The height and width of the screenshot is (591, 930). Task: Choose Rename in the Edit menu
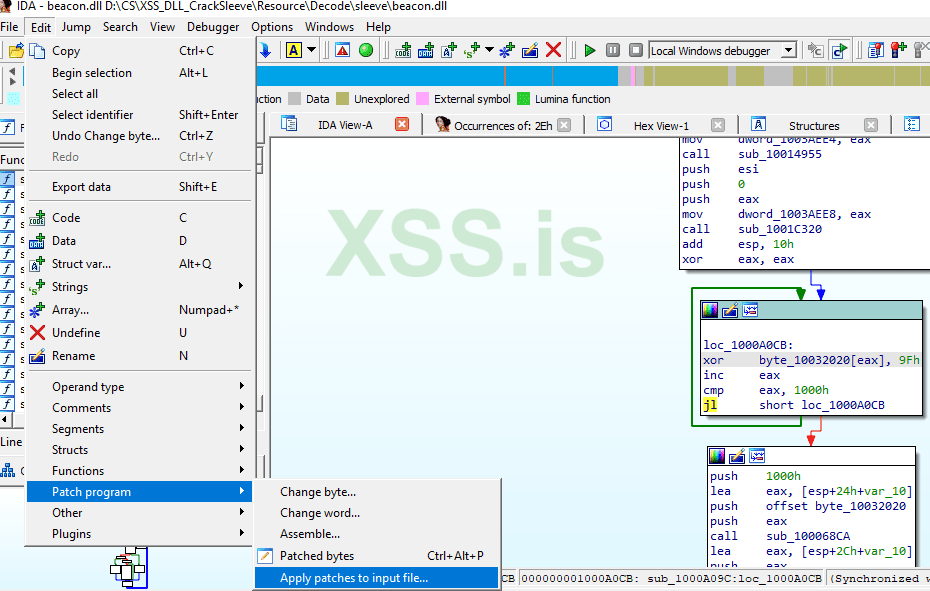(x=139, y=356)
